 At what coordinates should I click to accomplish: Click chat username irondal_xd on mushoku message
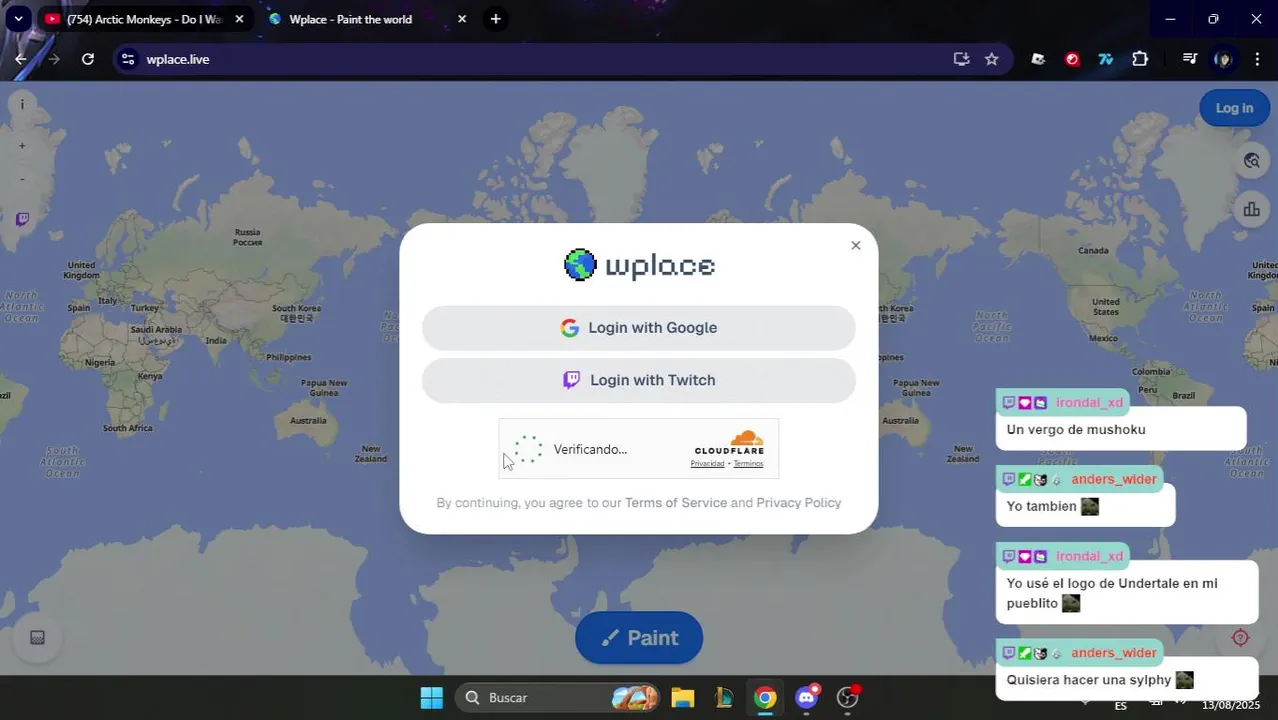pos(1089,403)
